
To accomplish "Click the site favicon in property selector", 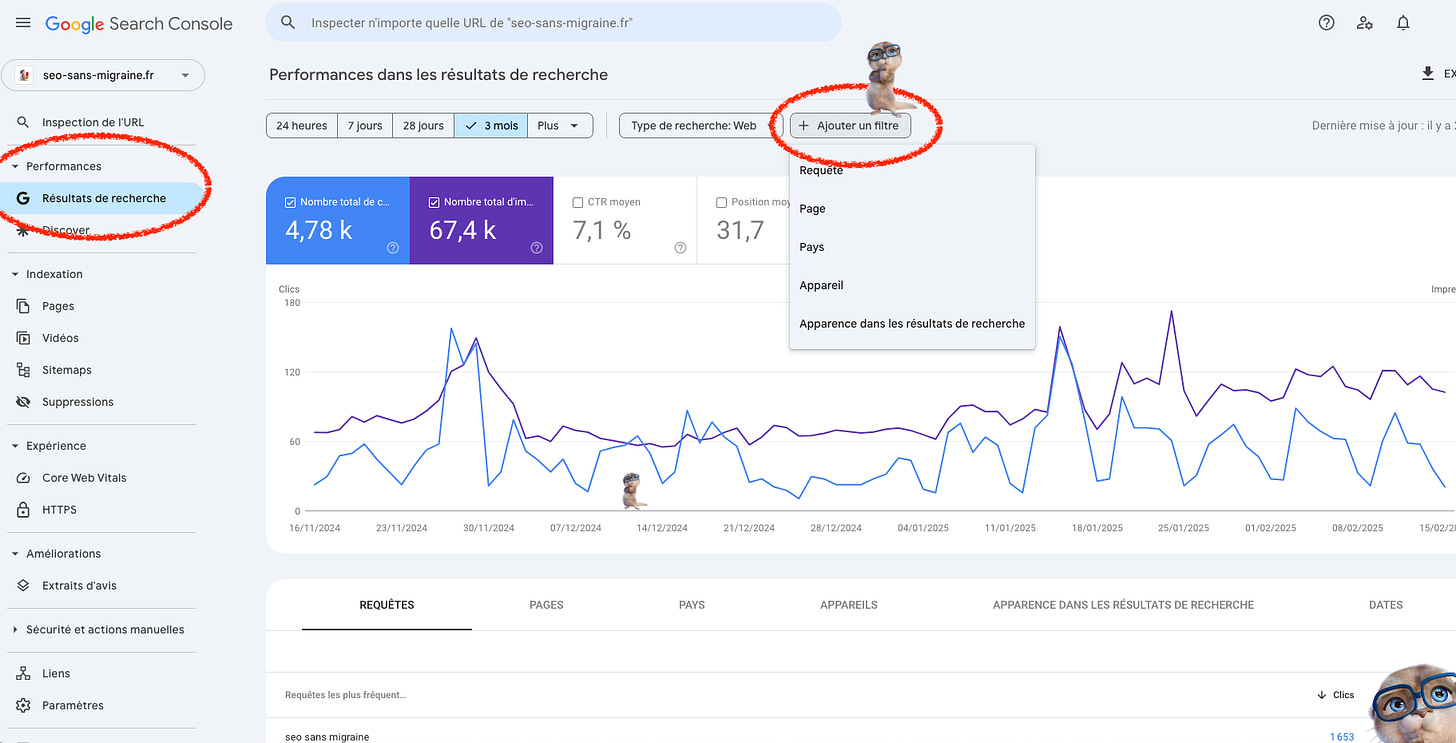I will (x=24, y=75).
